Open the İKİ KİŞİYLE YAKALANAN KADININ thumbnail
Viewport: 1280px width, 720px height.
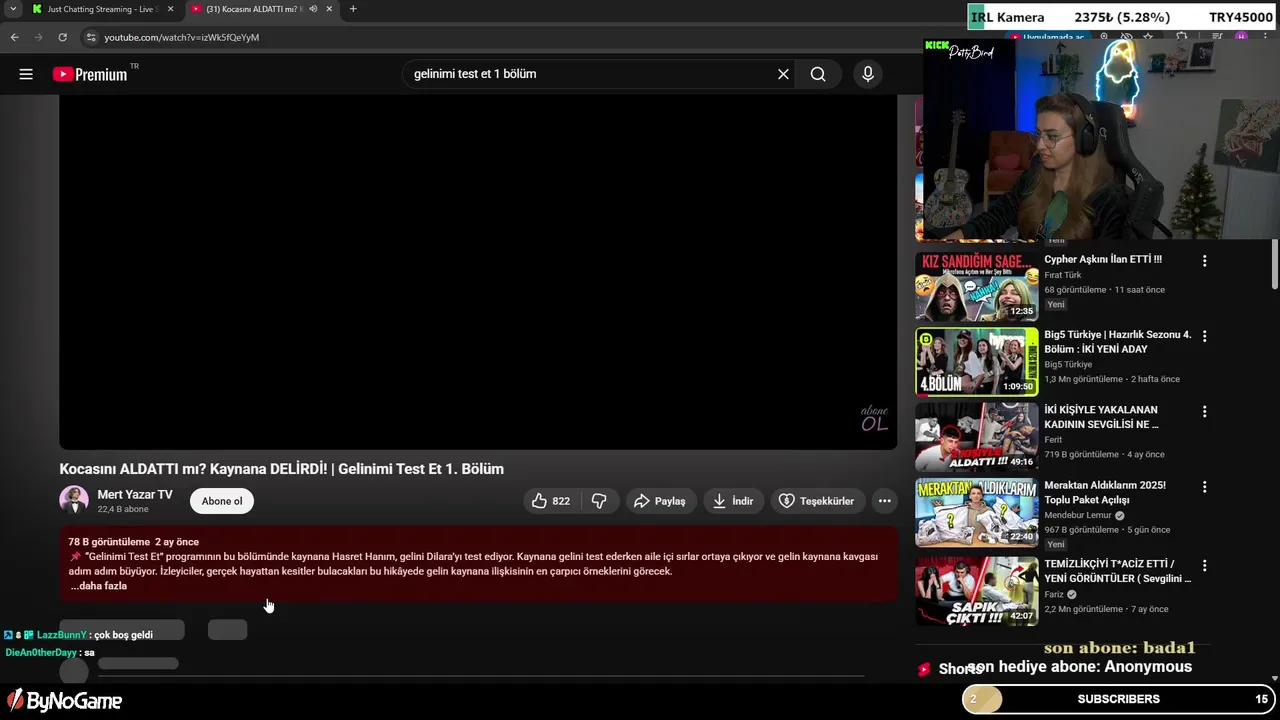[976, 437]
